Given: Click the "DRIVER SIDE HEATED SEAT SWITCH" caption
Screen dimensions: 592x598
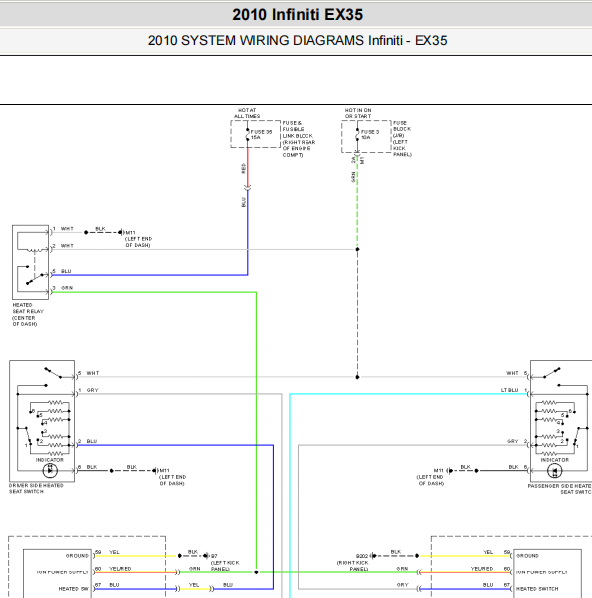Looking at the screenshot, I should coord(36,488).
